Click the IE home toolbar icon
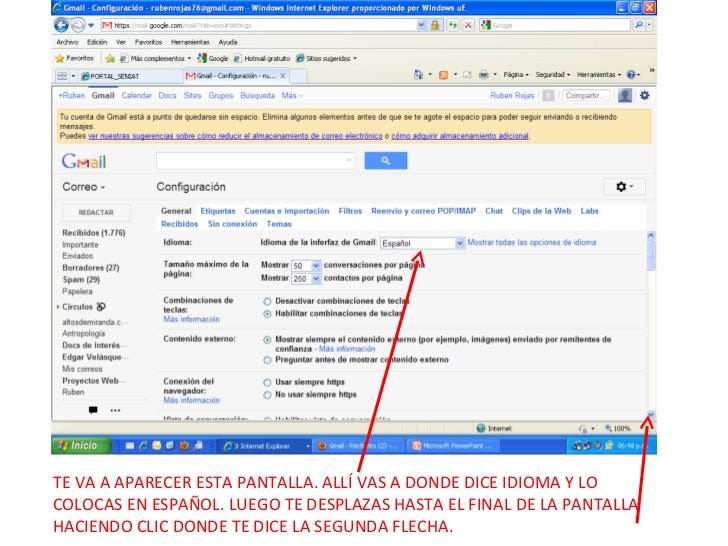The height and width of the screenshot is (546, 728). coord(418,75)
